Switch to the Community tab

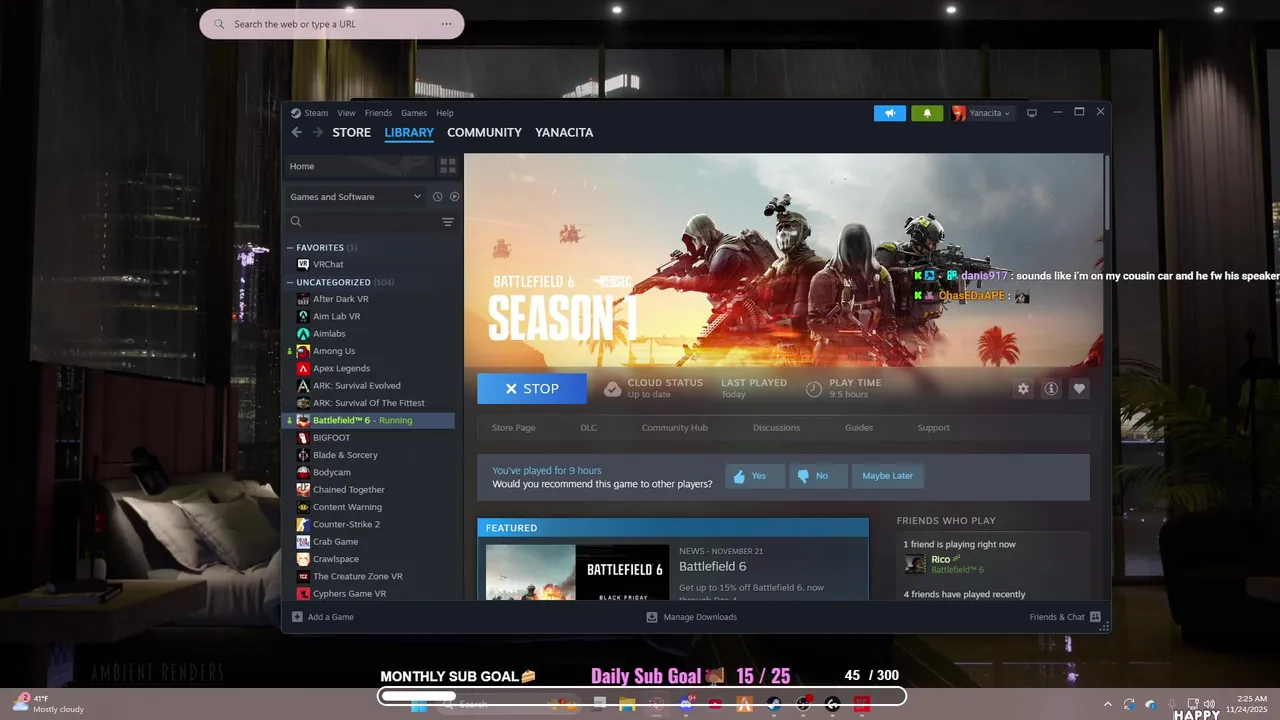(484, 132)
